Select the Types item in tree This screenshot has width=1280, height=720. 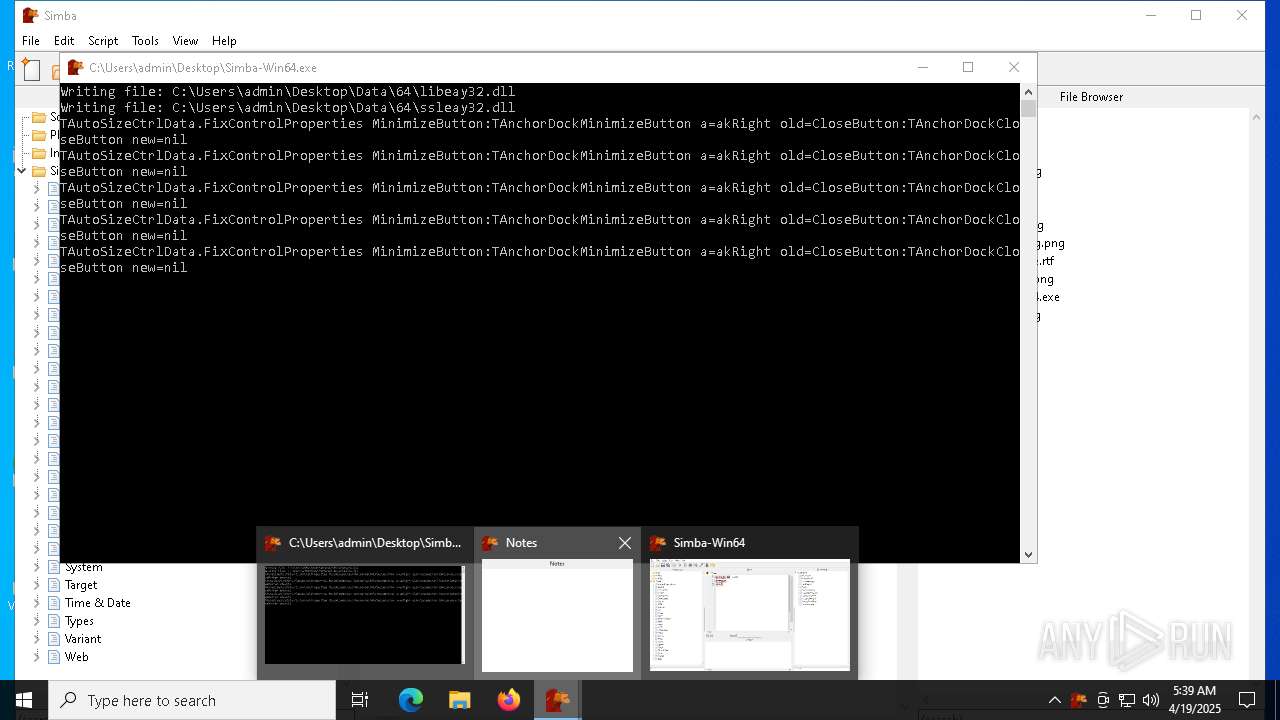pos(79,621)
